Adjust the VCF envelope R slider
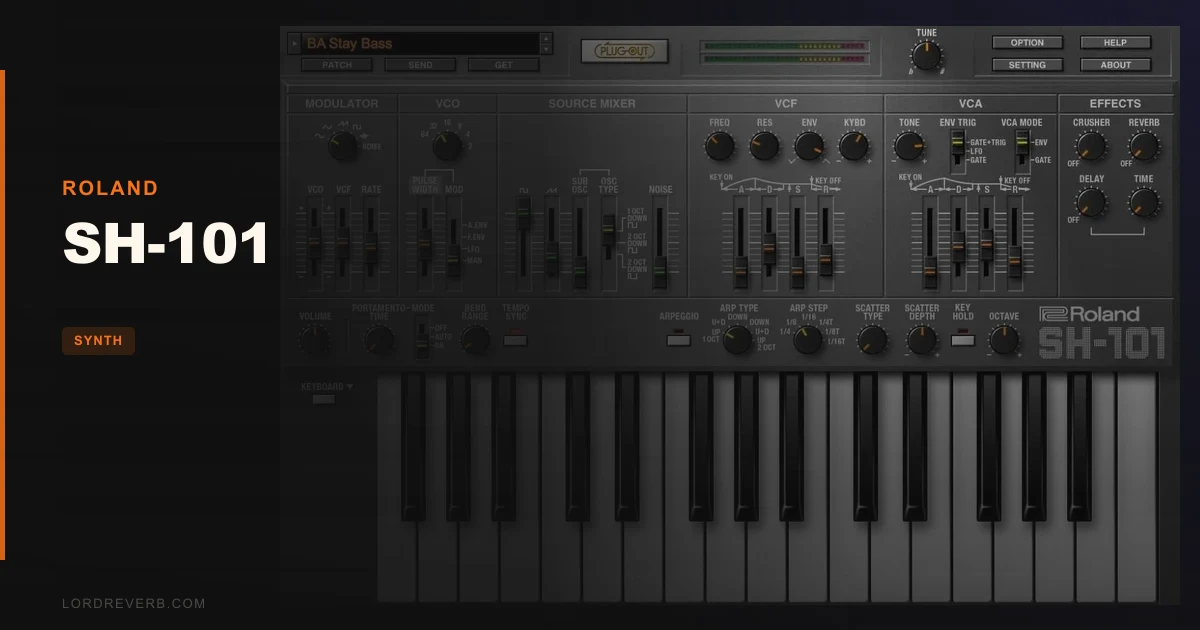This screenshot has height=630, width=1200. (826, 243)
